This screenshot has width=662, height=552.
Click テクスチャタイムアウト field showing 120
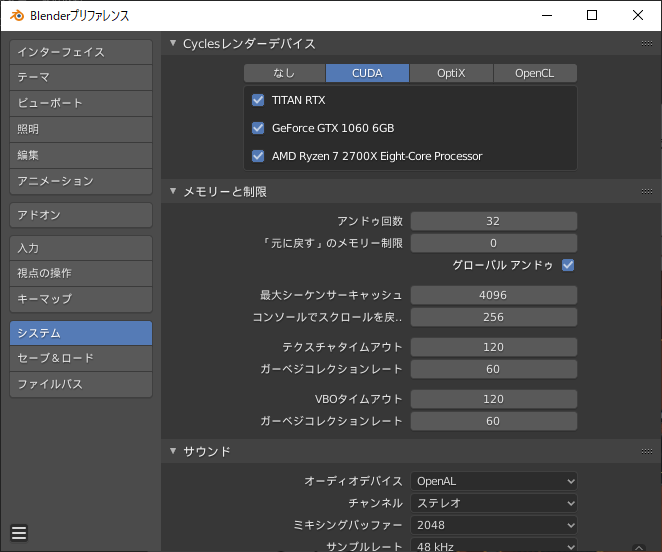tap(494, 347)
